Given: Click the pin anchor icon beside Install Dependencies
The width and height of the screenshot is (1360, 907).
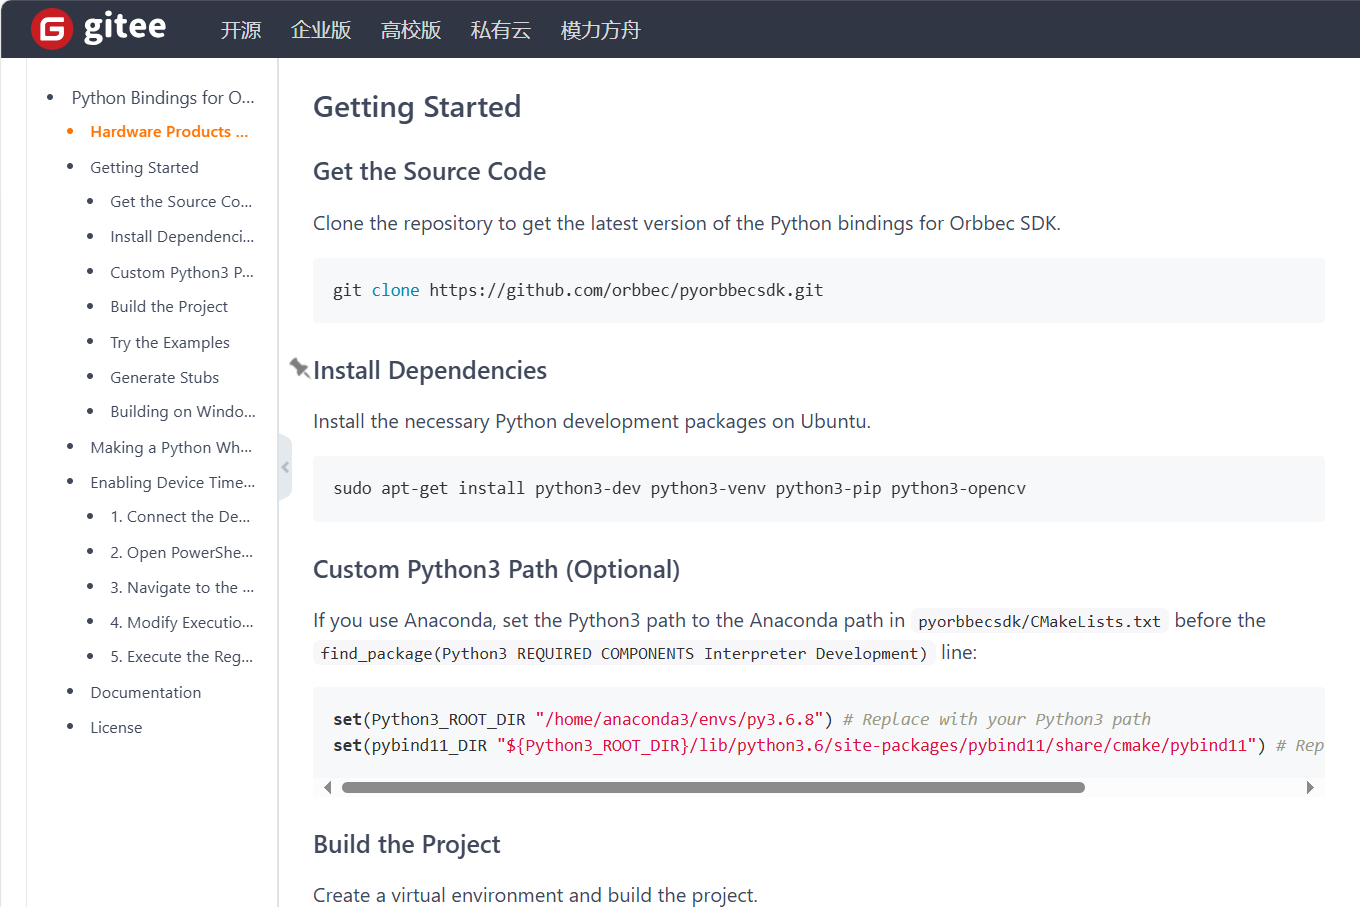Looking at the screenshot, I should pyautogui.click(x=299, y=368).
